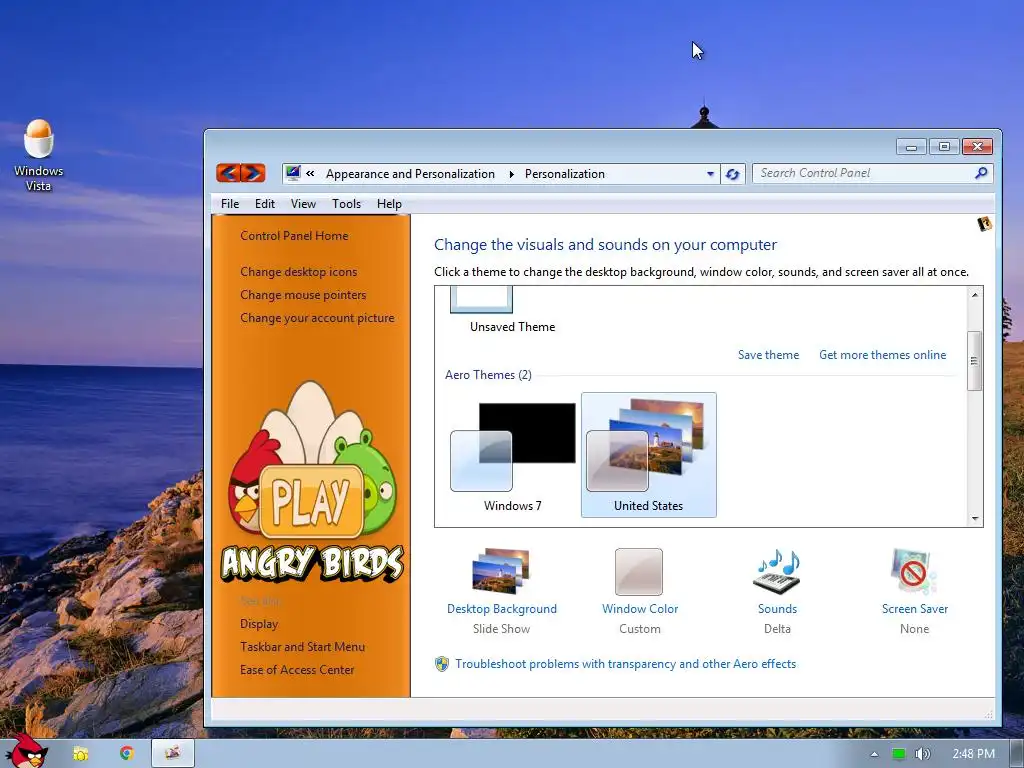Click the Sounds label link
Image resolution: width=1024 pixels, height=768 pixels.
[x=777, y=609]
